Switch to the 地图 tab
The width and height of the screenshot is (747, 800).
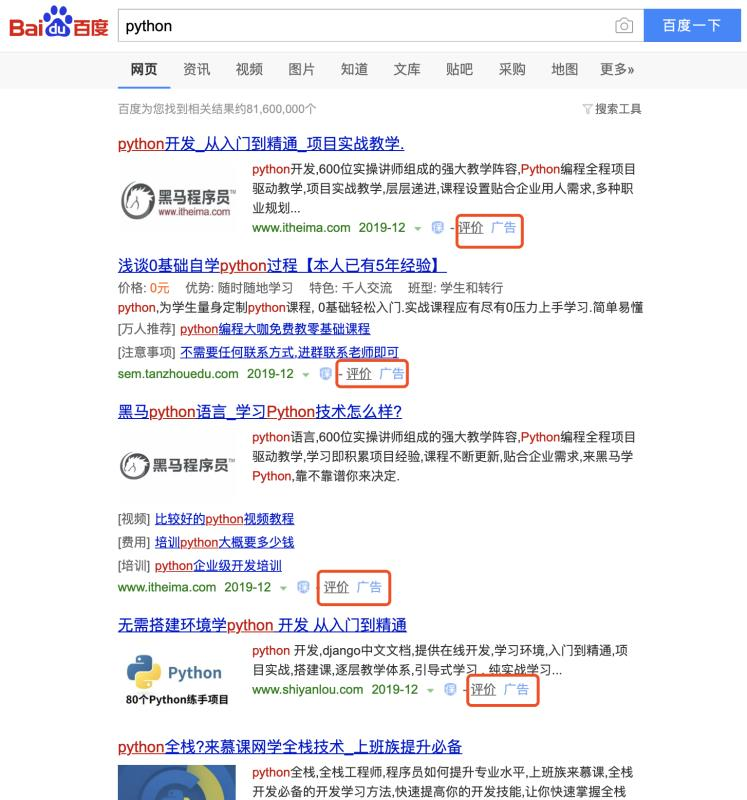pyautogui.click(x=564, y=69)
